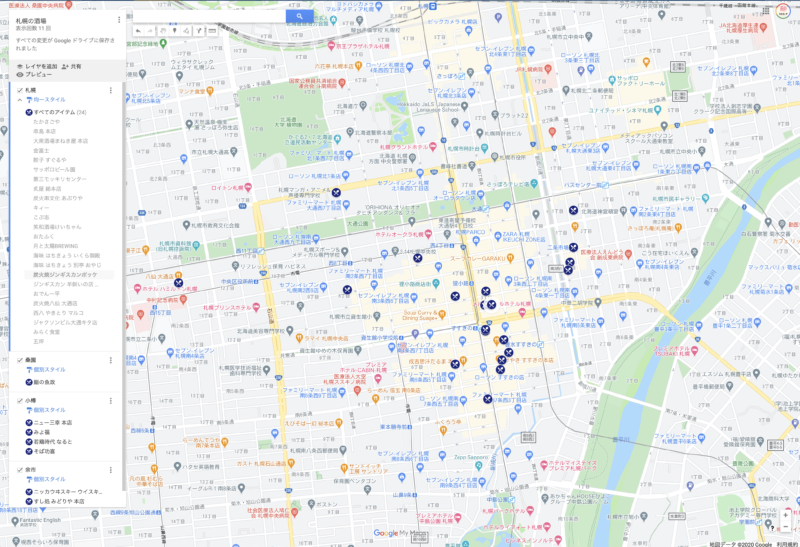Select 笑和酒場けいちゃん in the list
800x547 pixels.
click(57, 227)
